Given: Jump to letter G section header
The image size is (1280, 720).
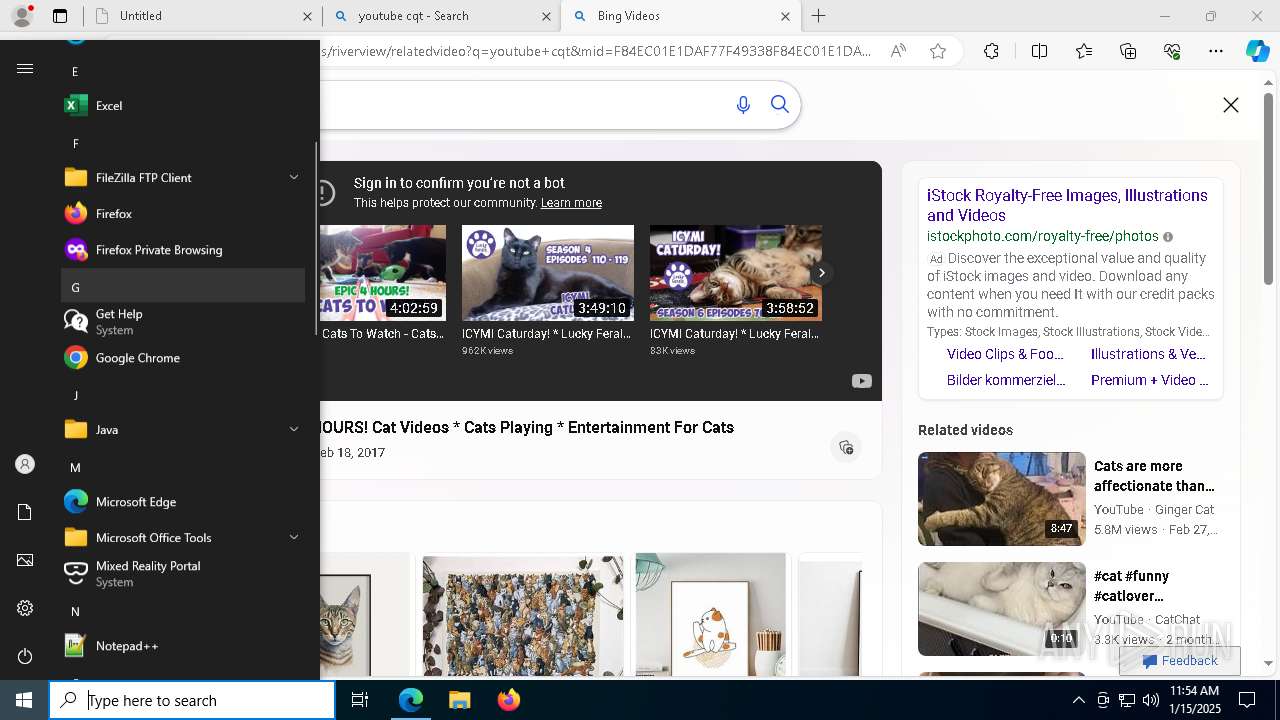Looking at the screenshot, I should 183,286.
